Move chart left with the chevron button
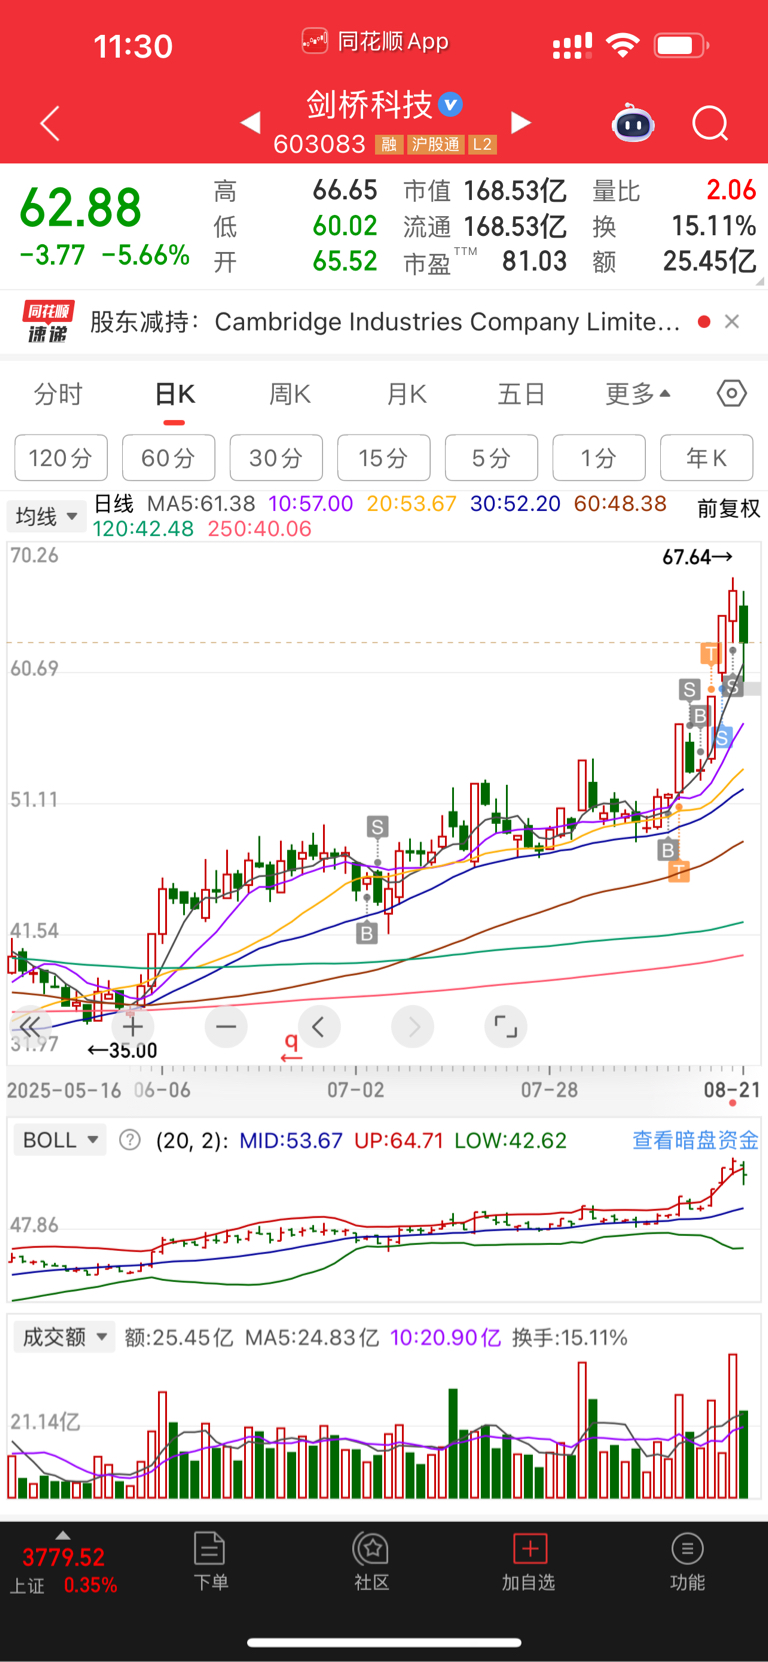Viewport: 768px width, 1662px height. (x=319, y=1026)
